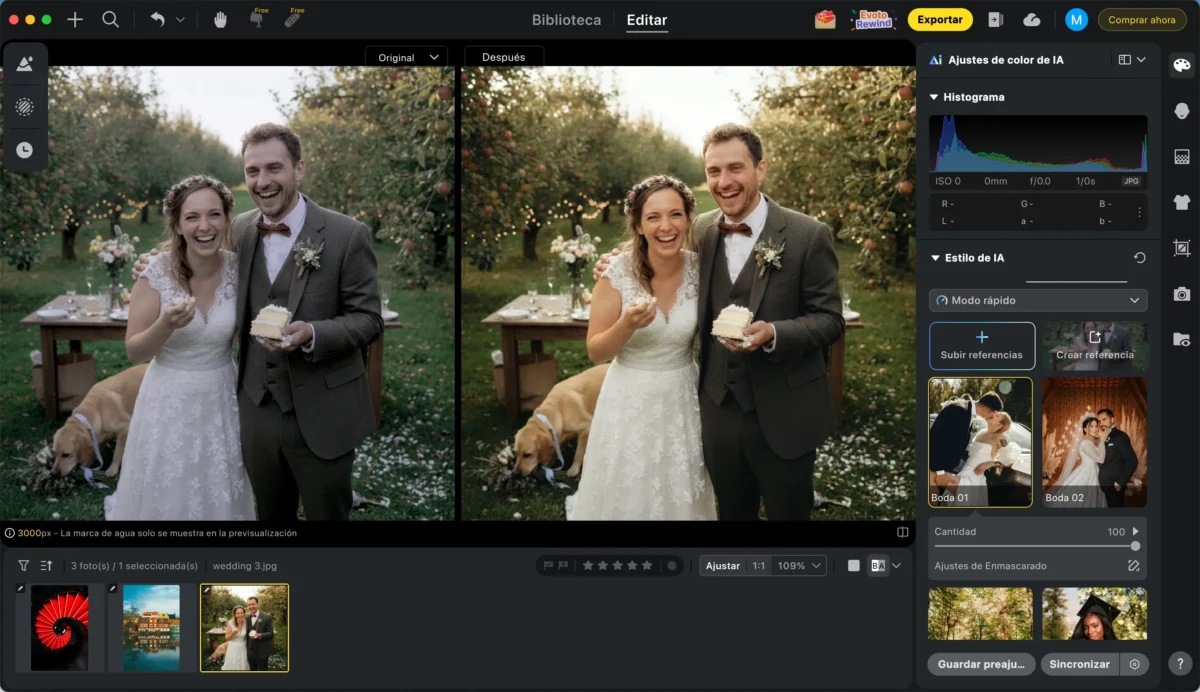This screenshot has height=692, width=1200.
Task: Switch to single image view square
Action: coord(853,566)
